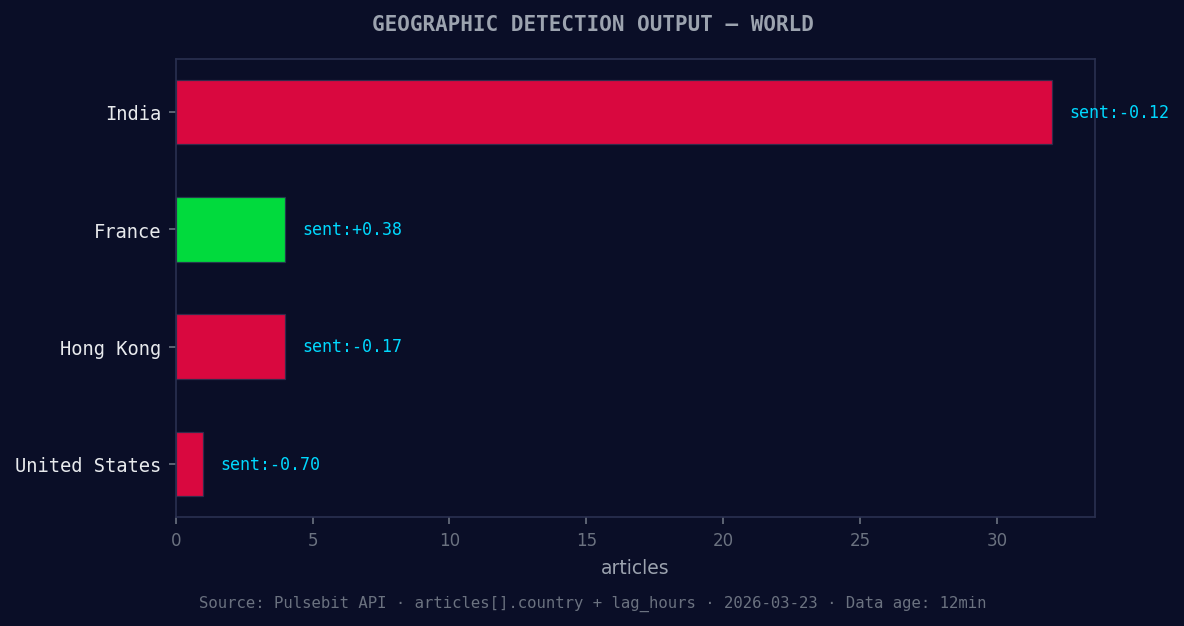Select the '0' tick mark on the x-axis
1184x626 pixels.
[x=176, y=539]
